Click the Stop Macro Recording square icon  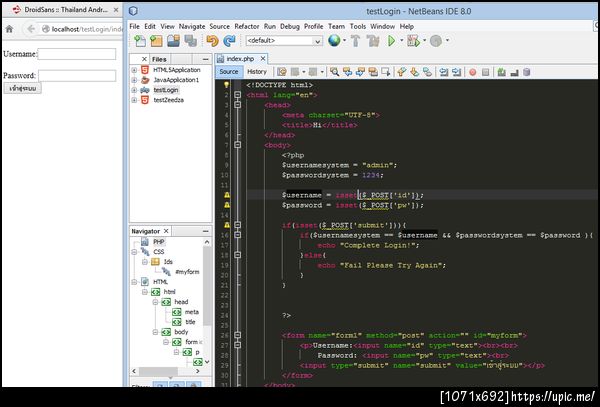pyautogui.click(x=485, y=72)
